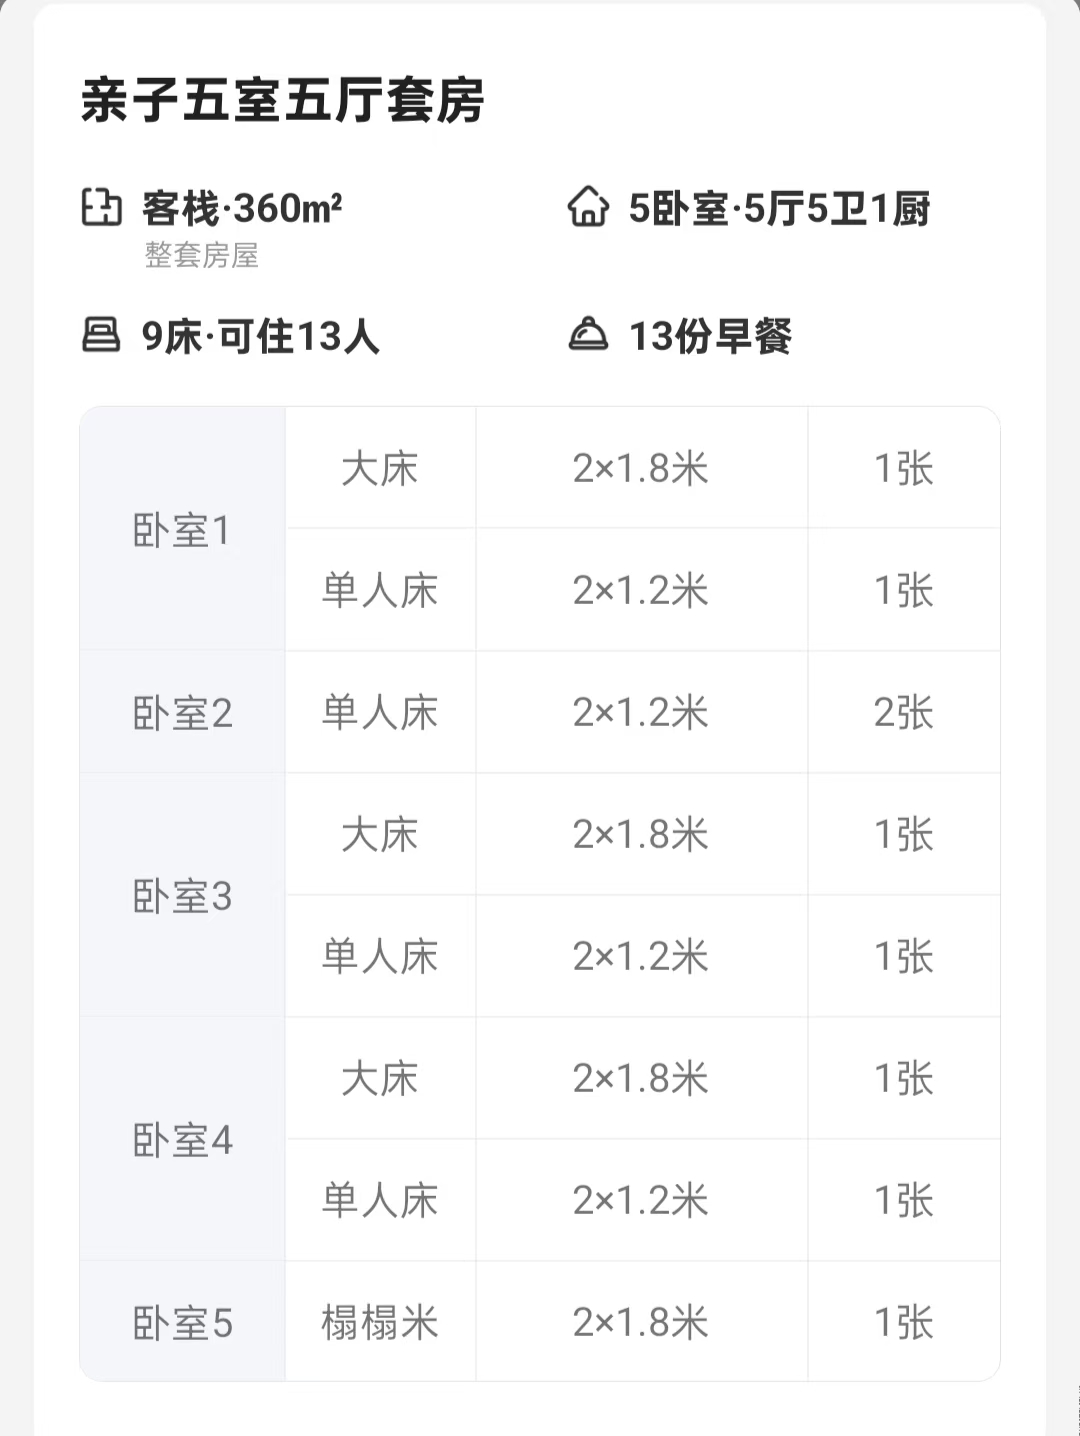Viewport: 1080px width, 1436px height.
Task: Click the breakfast cloche icon
Action: tap(588, 335)
